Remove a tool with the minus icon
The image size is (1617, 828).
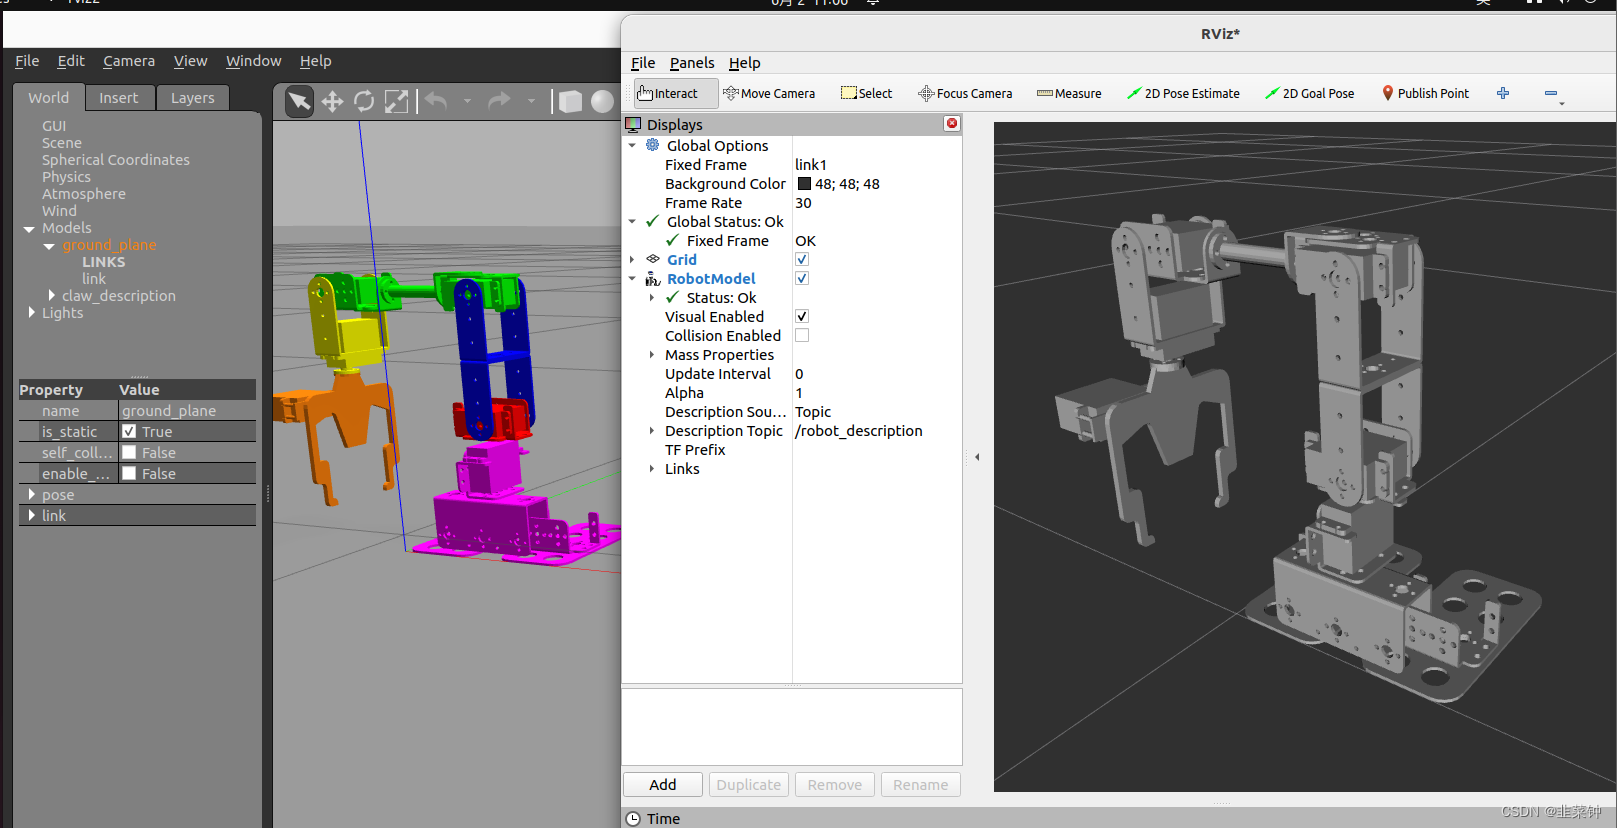[x=1551, y=93]
